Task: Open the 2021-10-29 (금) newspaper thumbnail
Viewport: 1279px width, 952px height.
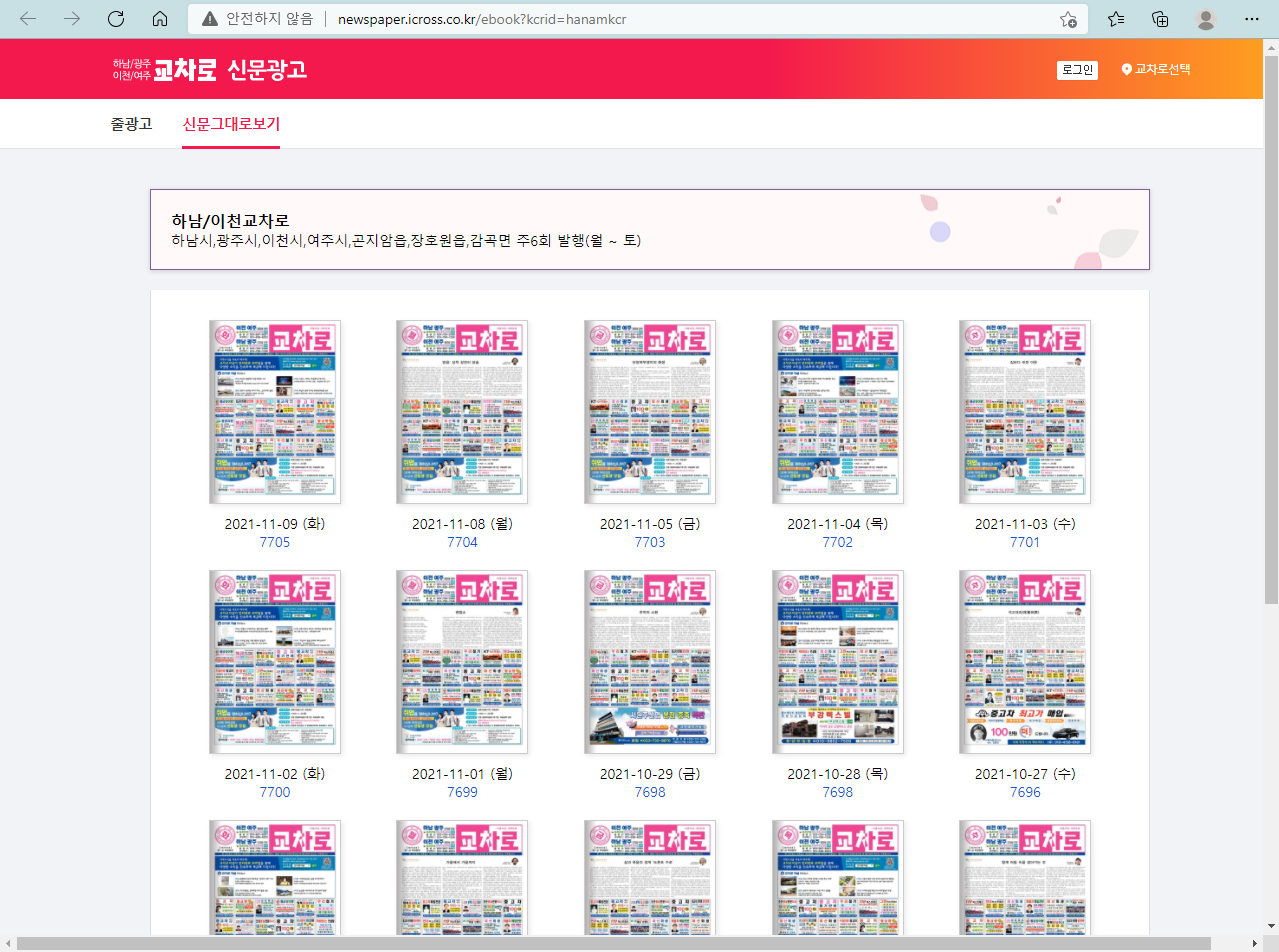Action: pos(650,662)
